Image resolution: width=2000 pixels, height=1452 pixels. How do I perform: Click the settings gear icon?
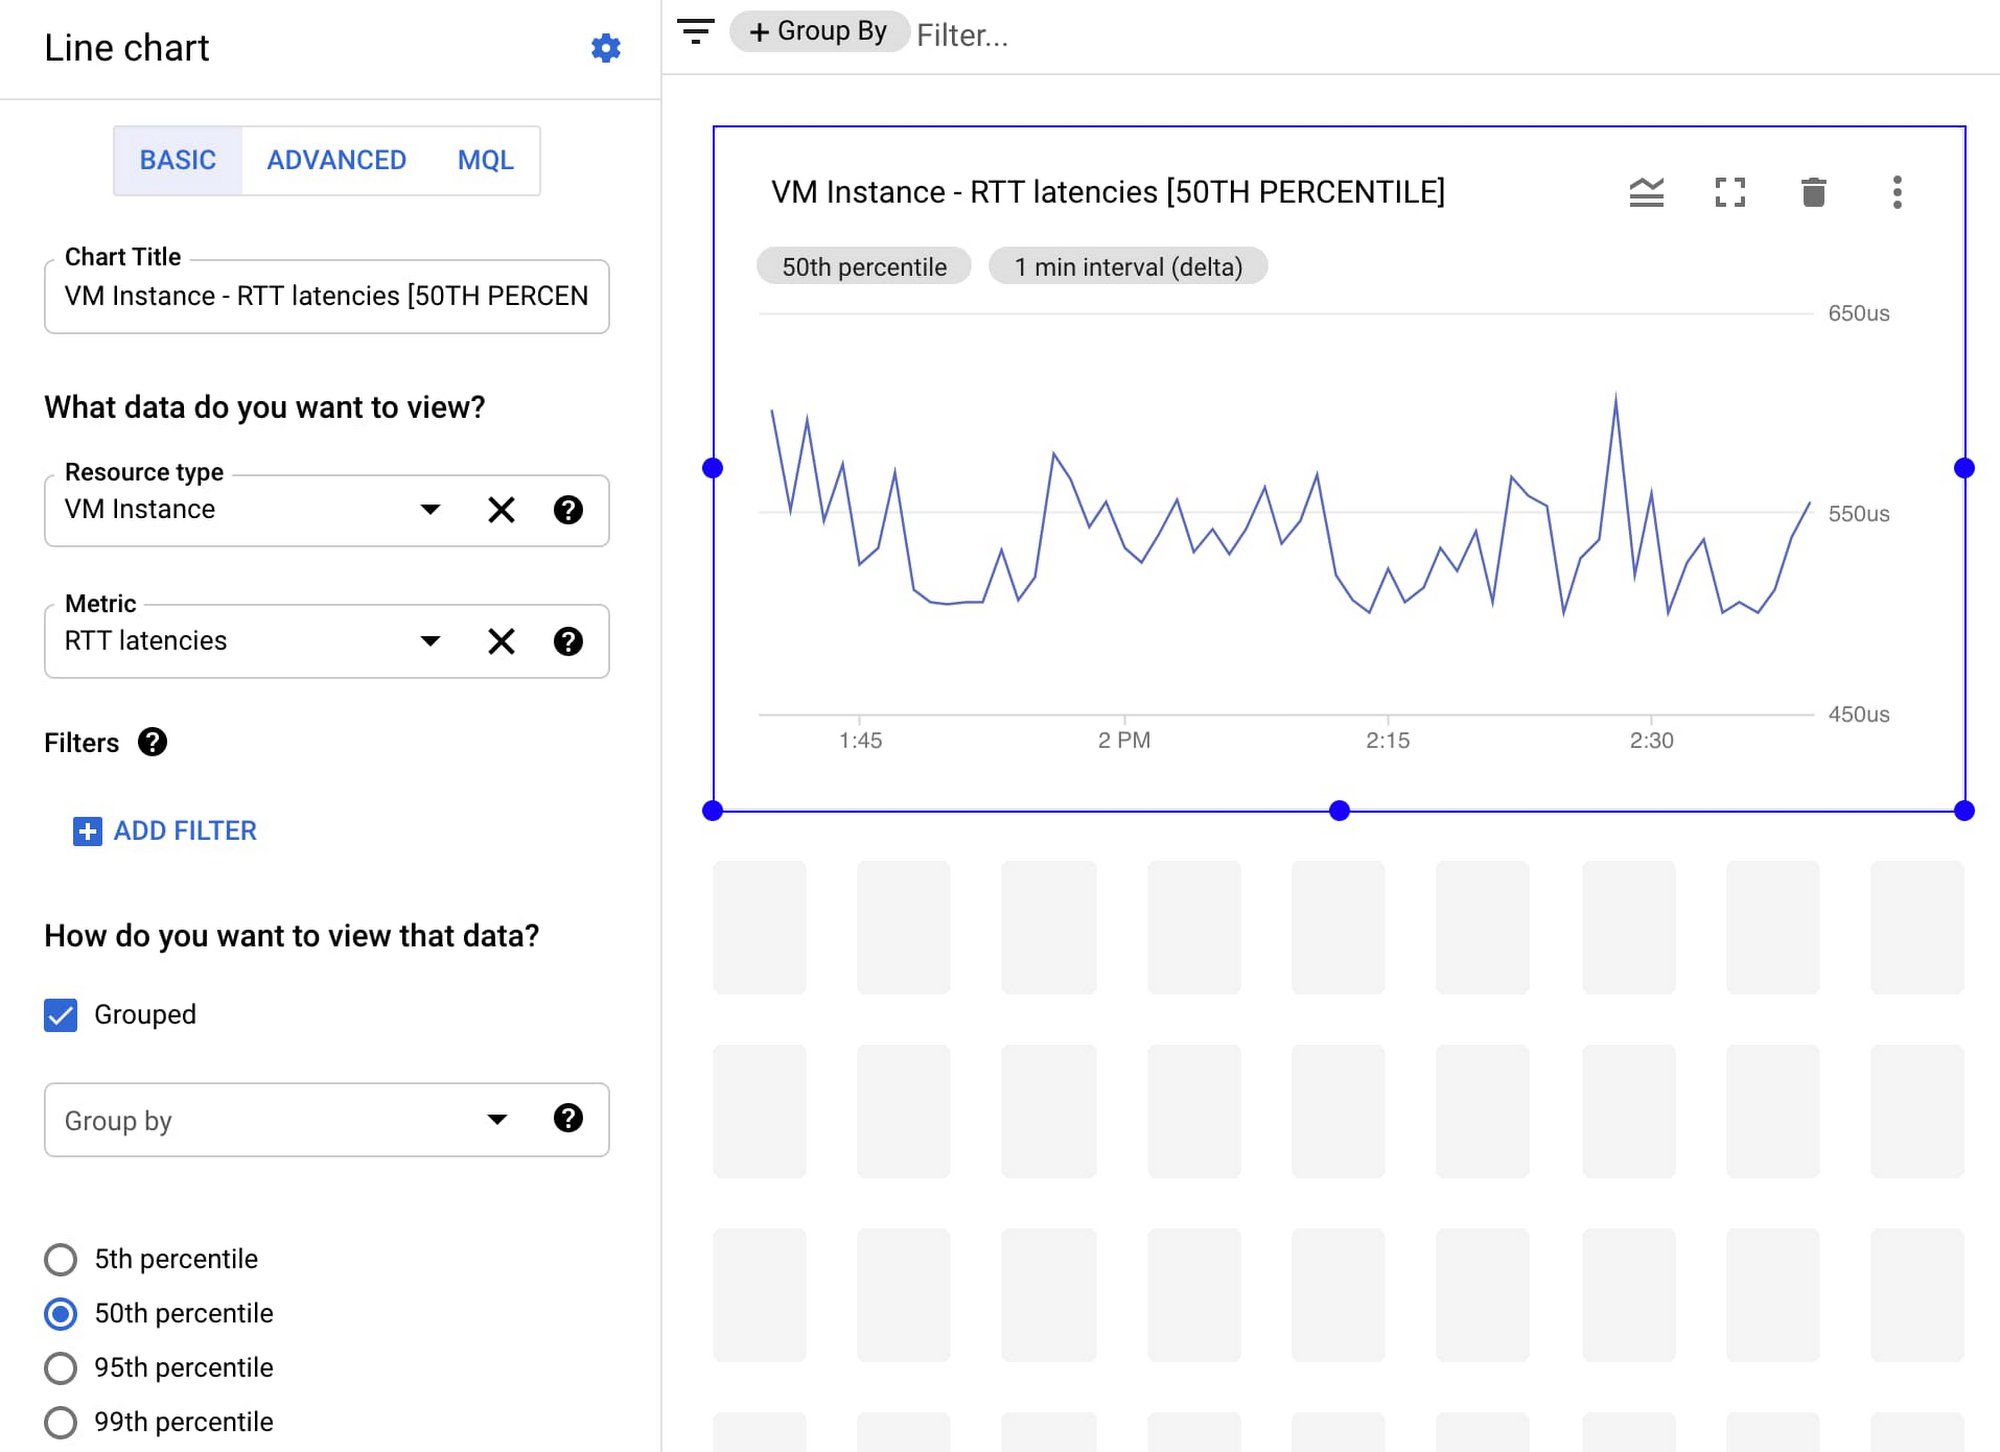604,48
